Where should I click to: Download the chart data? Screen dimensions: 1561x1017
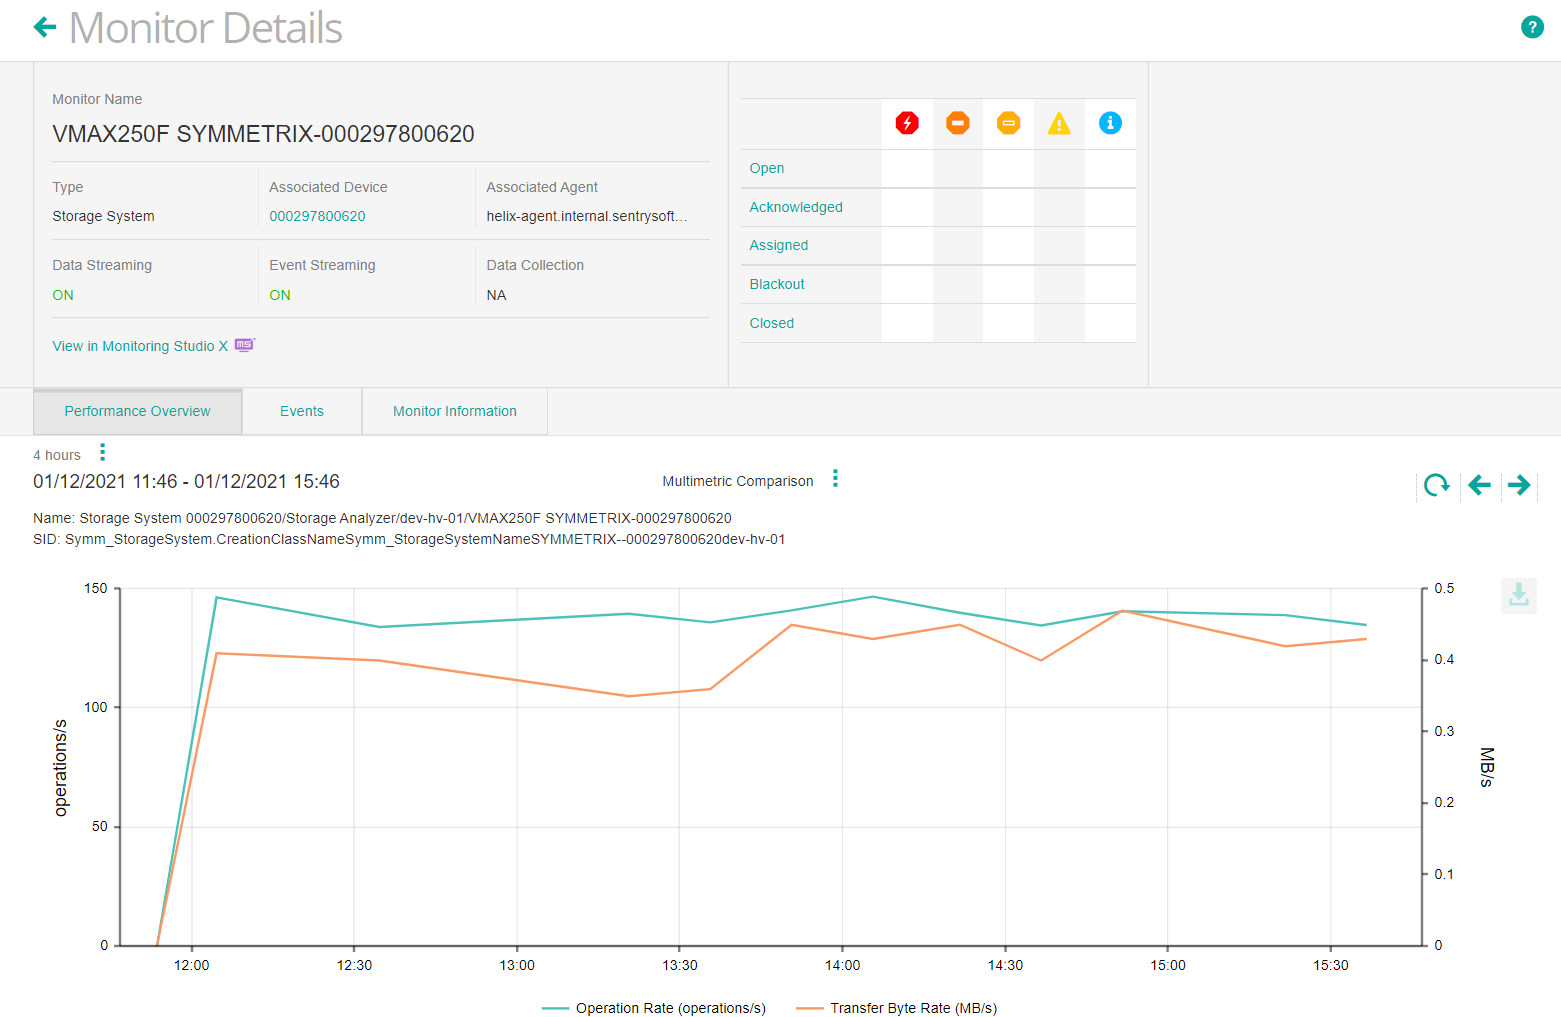pos(1518,595)
